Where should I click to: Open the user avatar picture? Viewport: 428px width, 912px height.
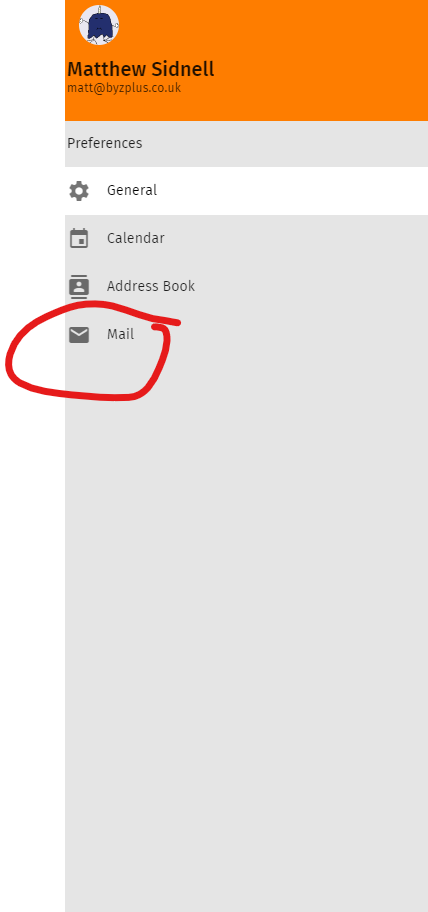[x=99, y=25]
